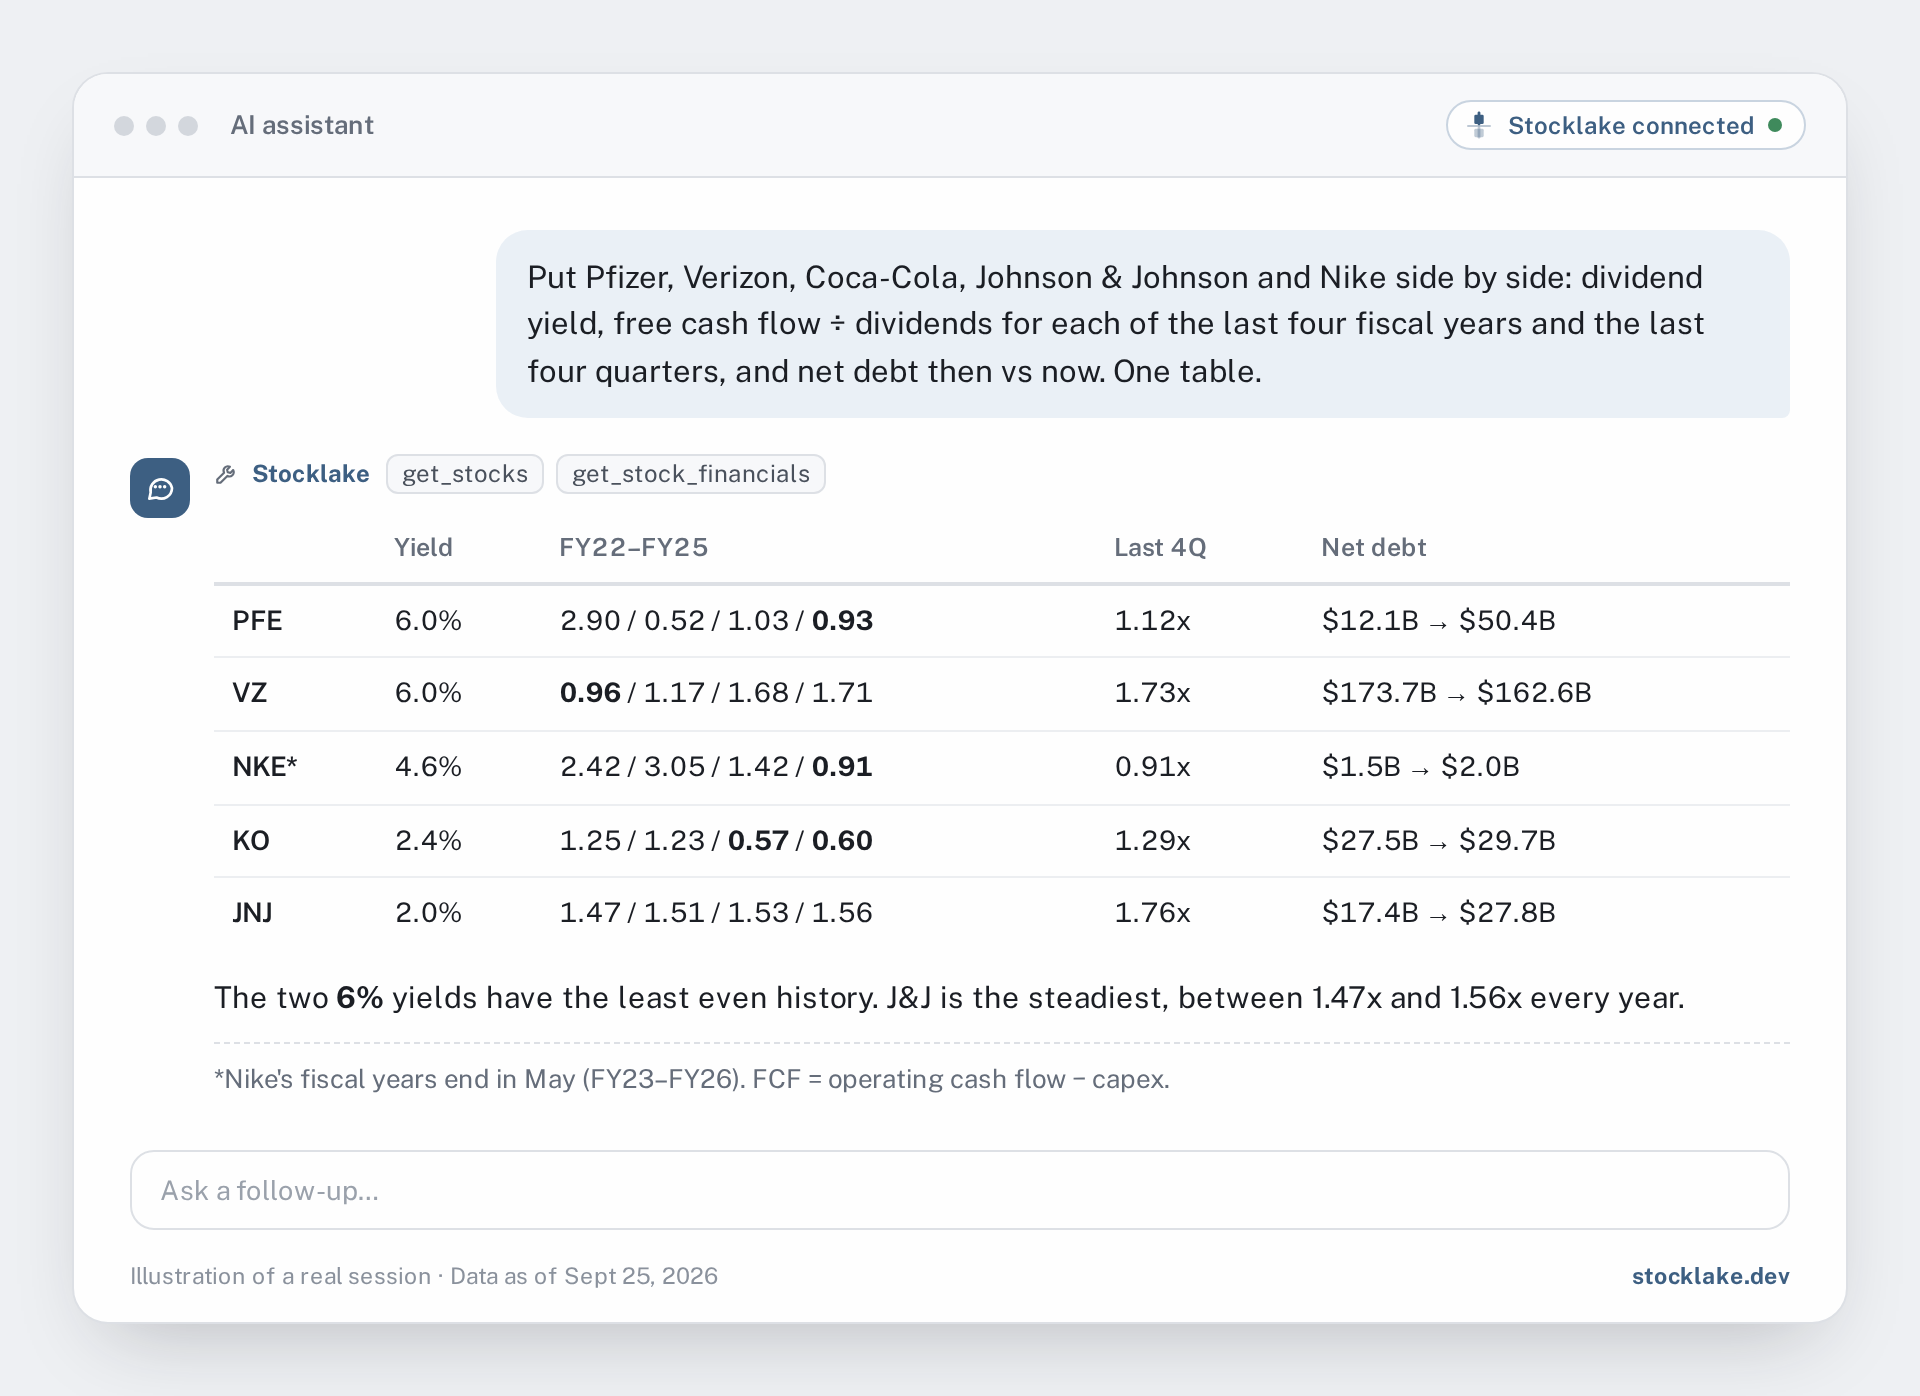Click net debt $12.1B → $50.4B
This screenshot has height=1396, width=1920.
click(x=1438, y=621)
